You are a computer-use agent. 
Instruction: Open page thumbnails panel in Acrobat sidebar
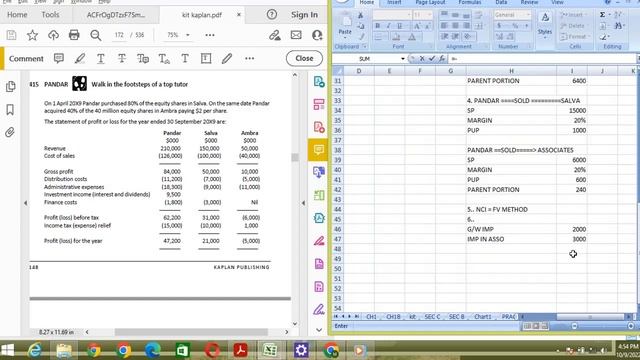click(11, 87)
